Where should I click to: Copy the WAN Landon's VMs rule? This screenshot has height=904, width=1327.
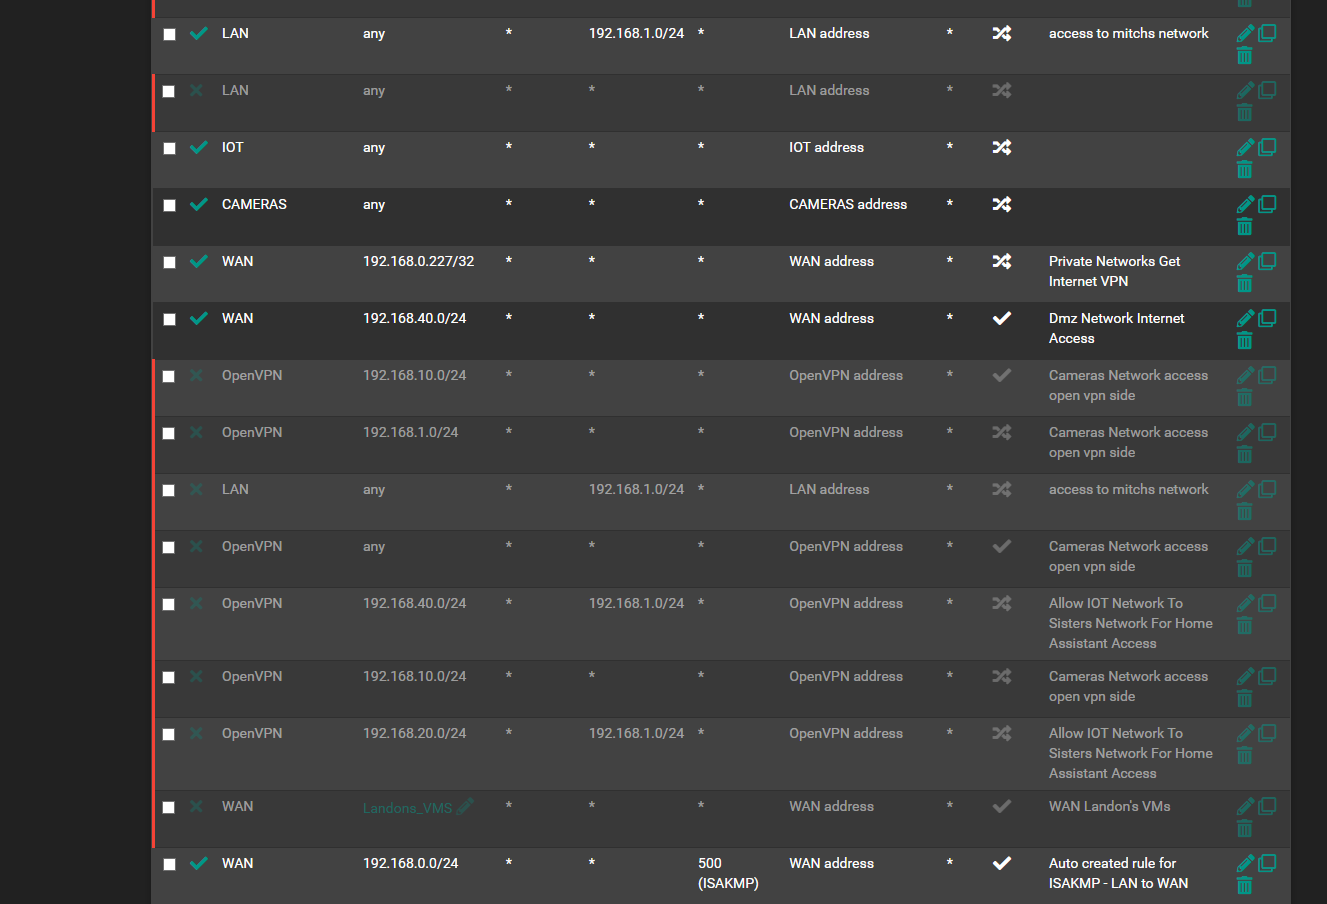(1267, 806)
